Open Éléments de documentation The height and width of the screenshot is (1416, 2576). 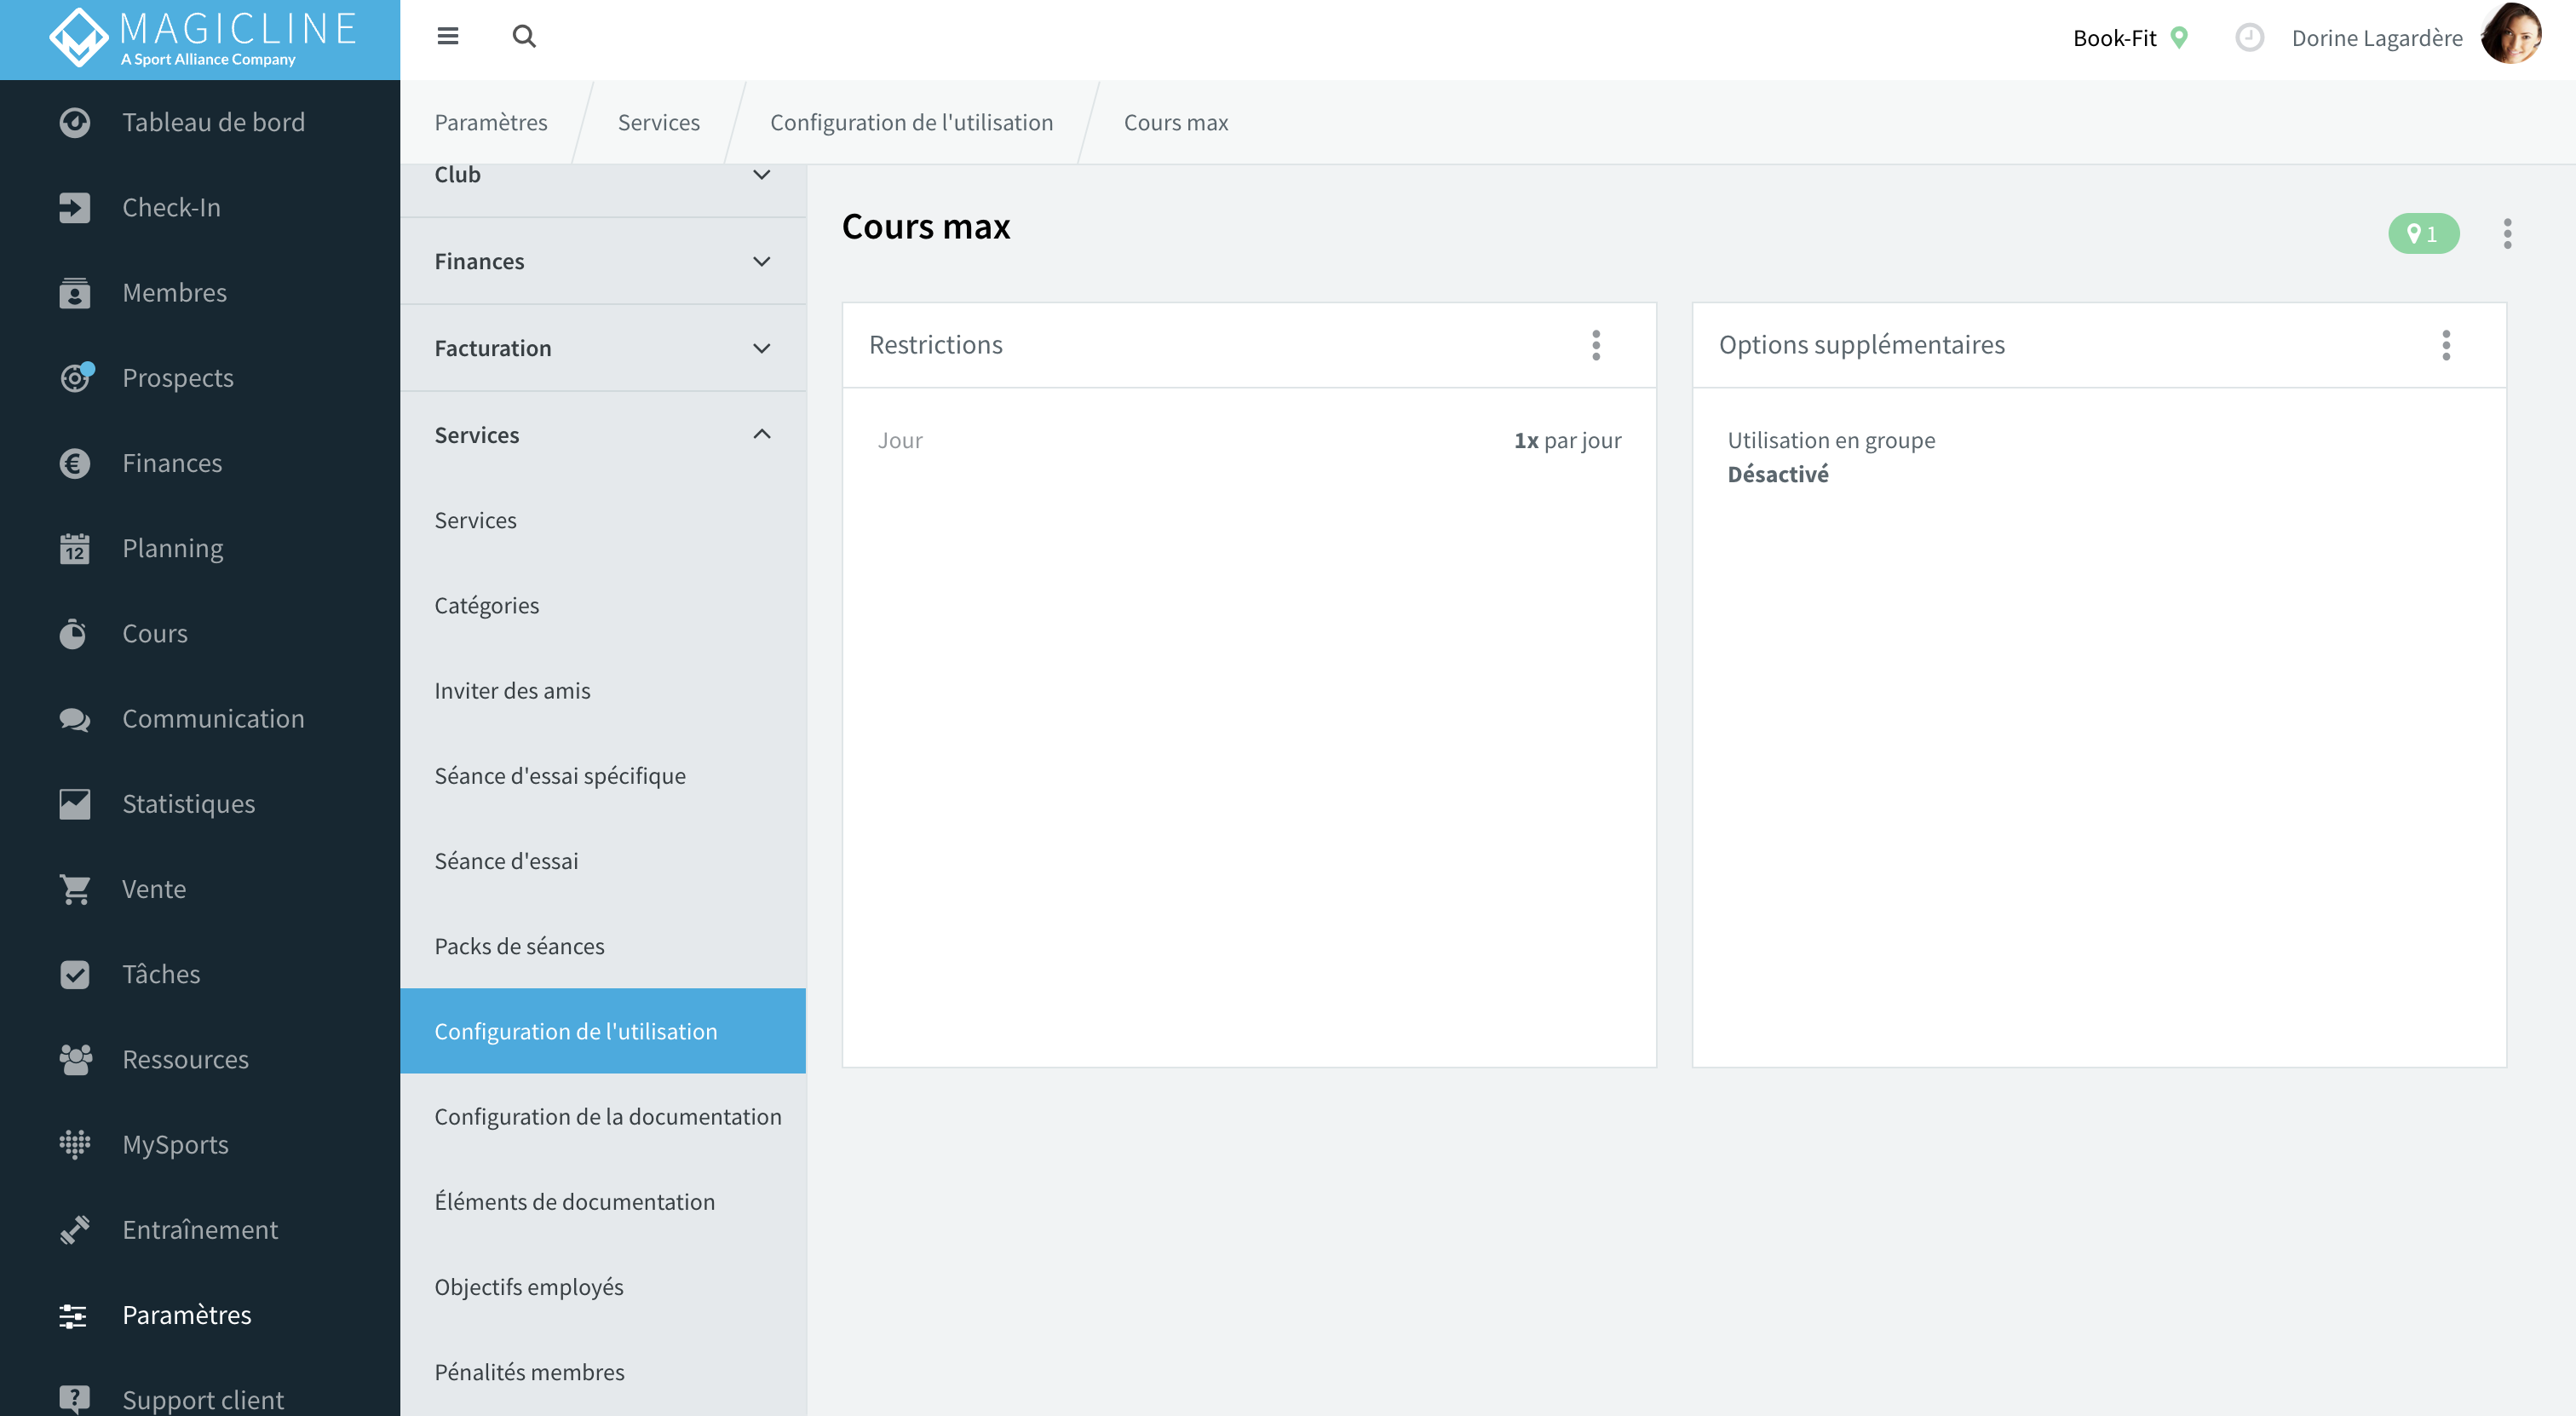click(x=603, y=1201)
